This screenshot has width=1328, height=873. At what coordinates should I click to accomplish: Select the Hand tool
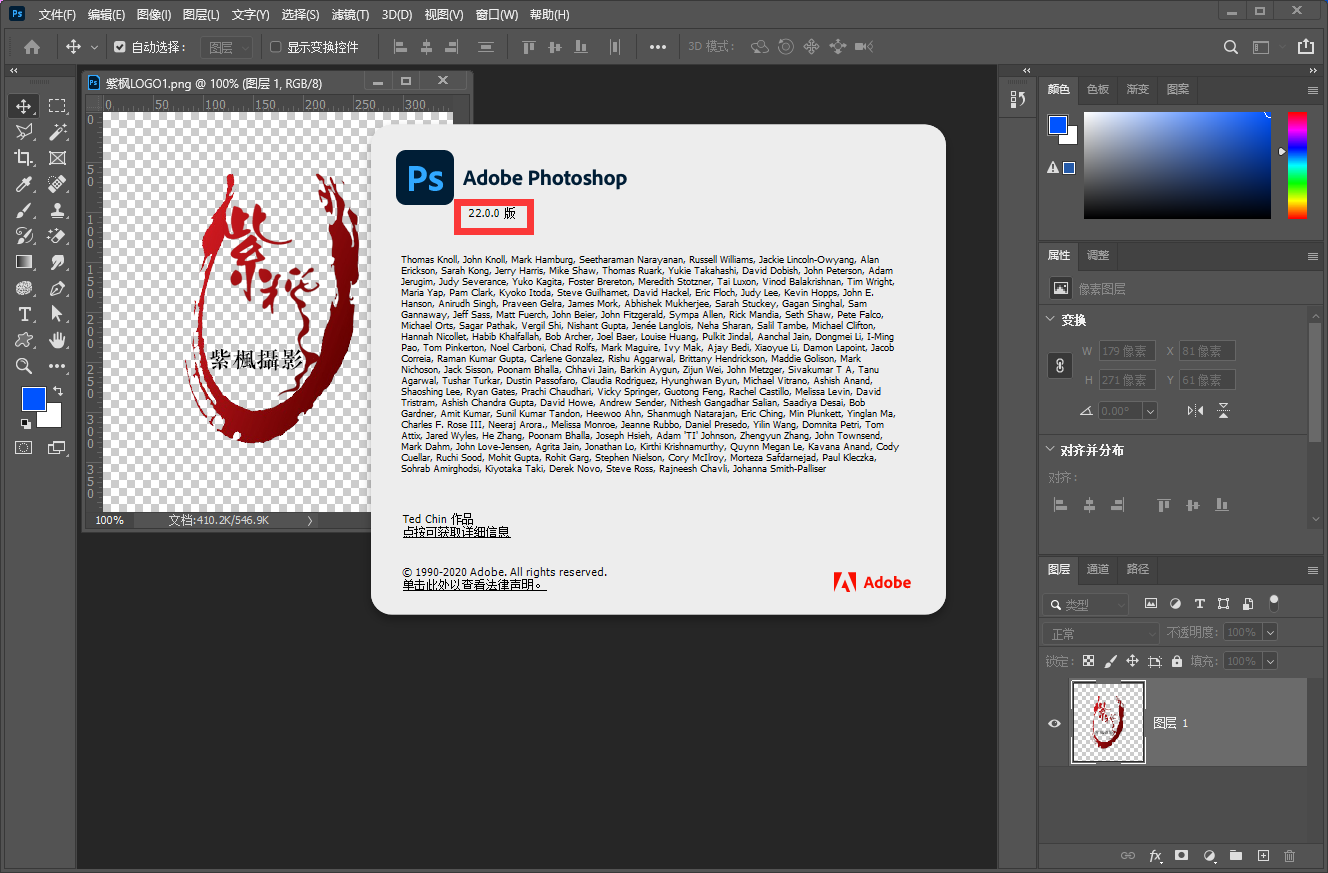57,340
